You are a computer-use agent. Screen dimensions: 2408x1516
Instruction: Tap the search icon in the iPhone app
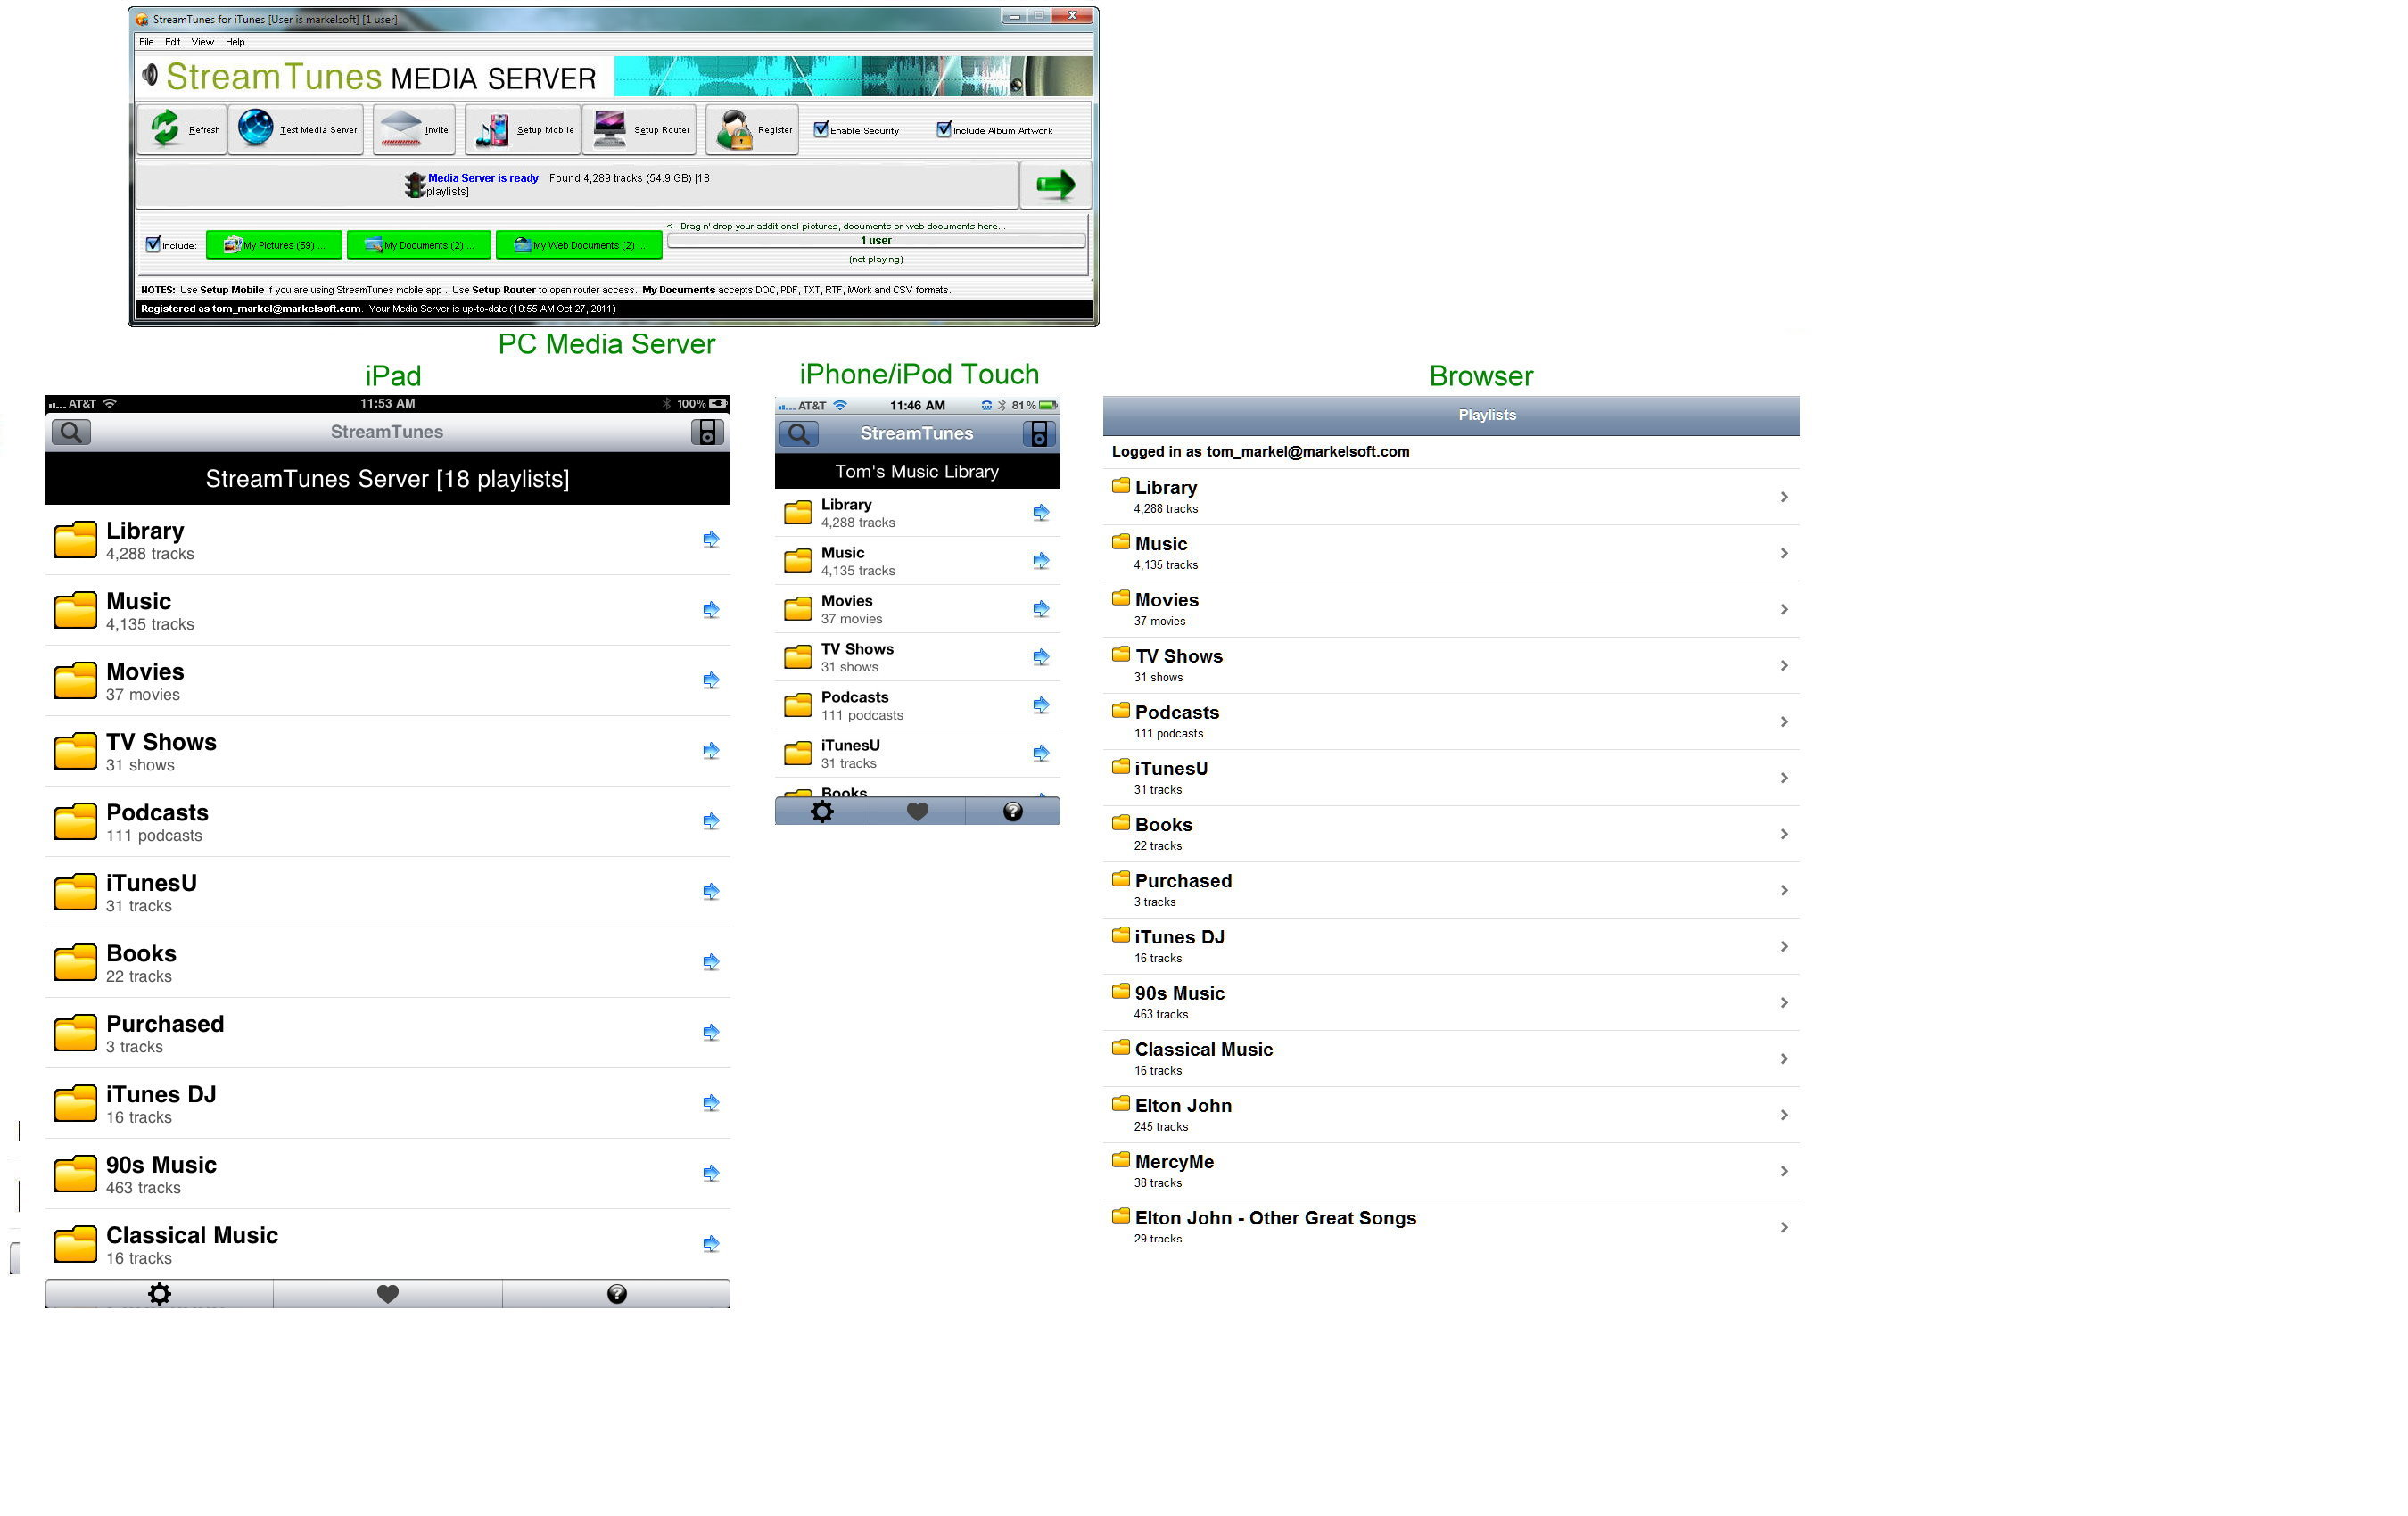[x=798, y=434]
